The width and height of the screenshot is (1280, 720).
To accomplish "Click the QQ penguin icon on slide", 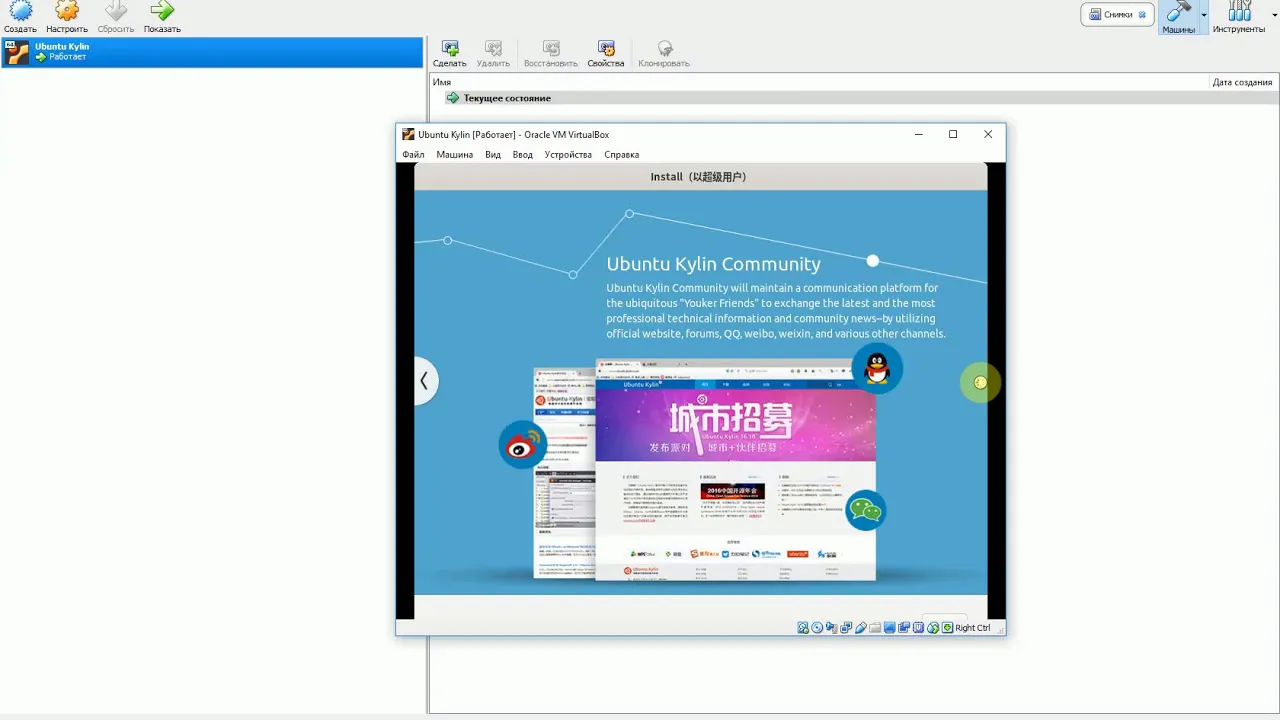I will tap(877, 368).
